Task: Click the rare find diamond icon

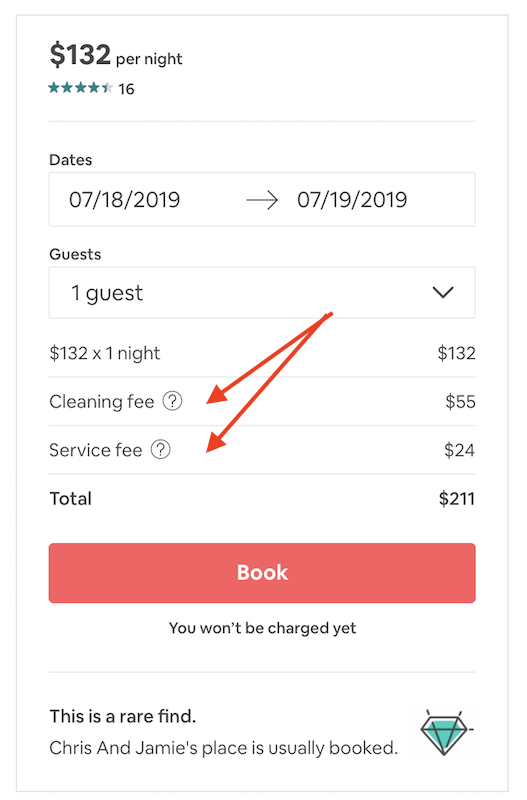Action: click(446, 733)
